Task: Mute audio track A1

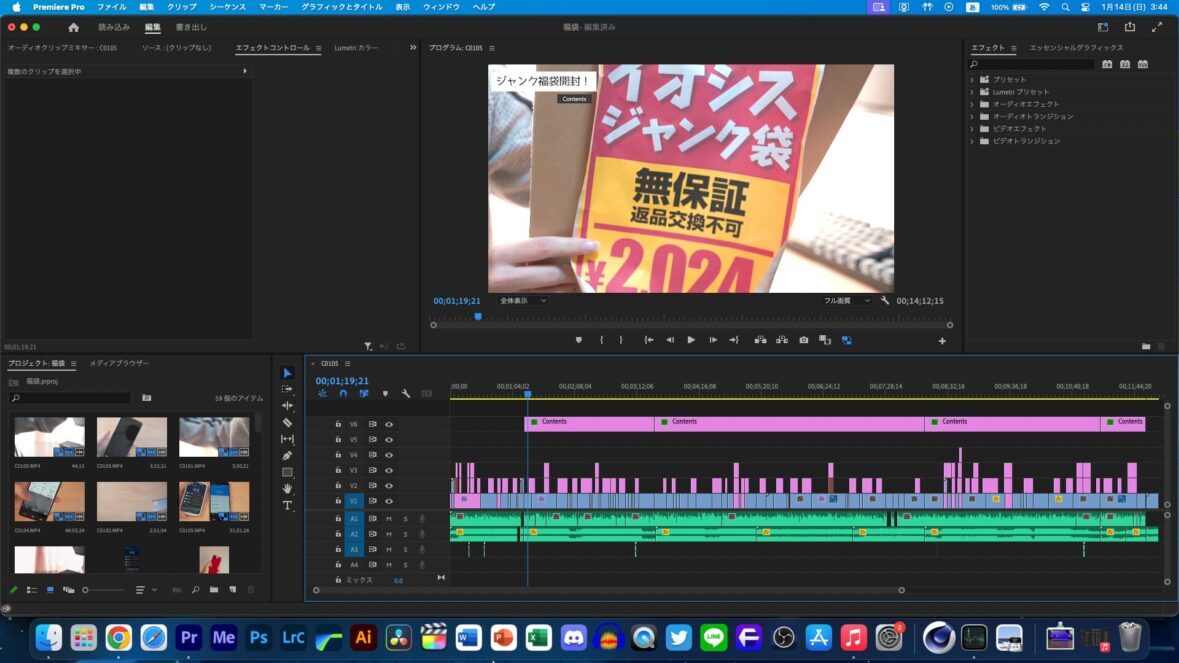Action: [389, 519]
